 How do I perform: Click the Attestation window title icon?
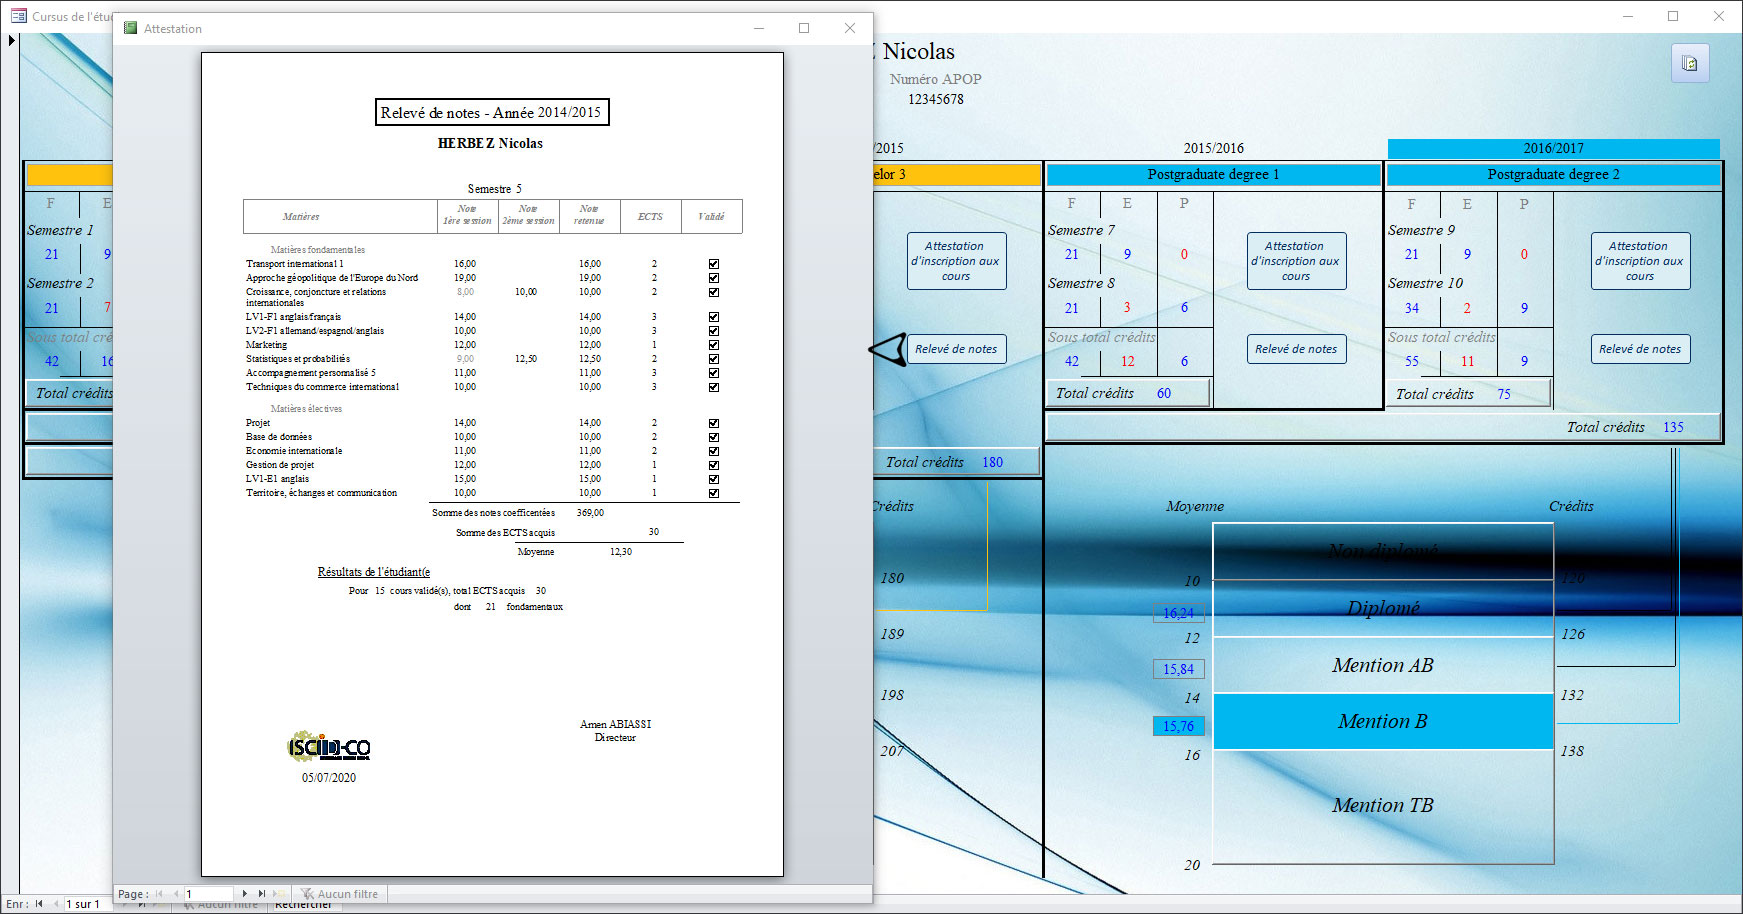pyautogui.click(x=130, y=28)
